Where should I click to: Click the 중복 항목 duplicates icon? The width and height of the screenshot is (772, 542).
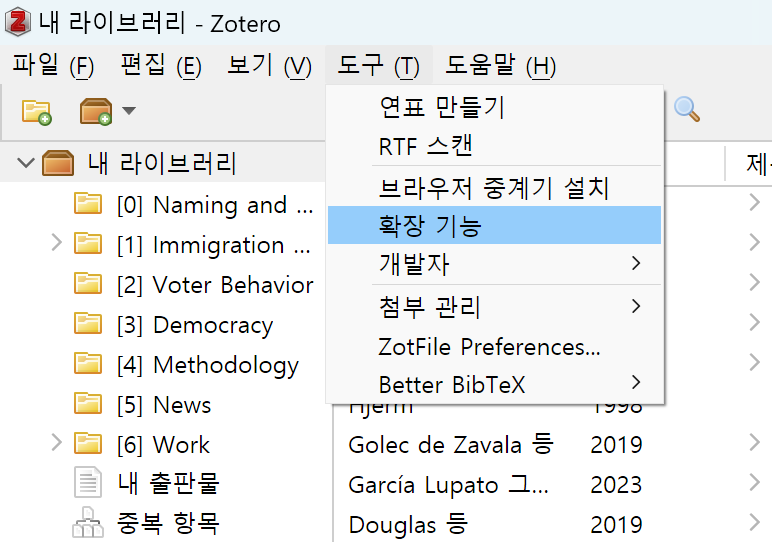coord(88,522)
